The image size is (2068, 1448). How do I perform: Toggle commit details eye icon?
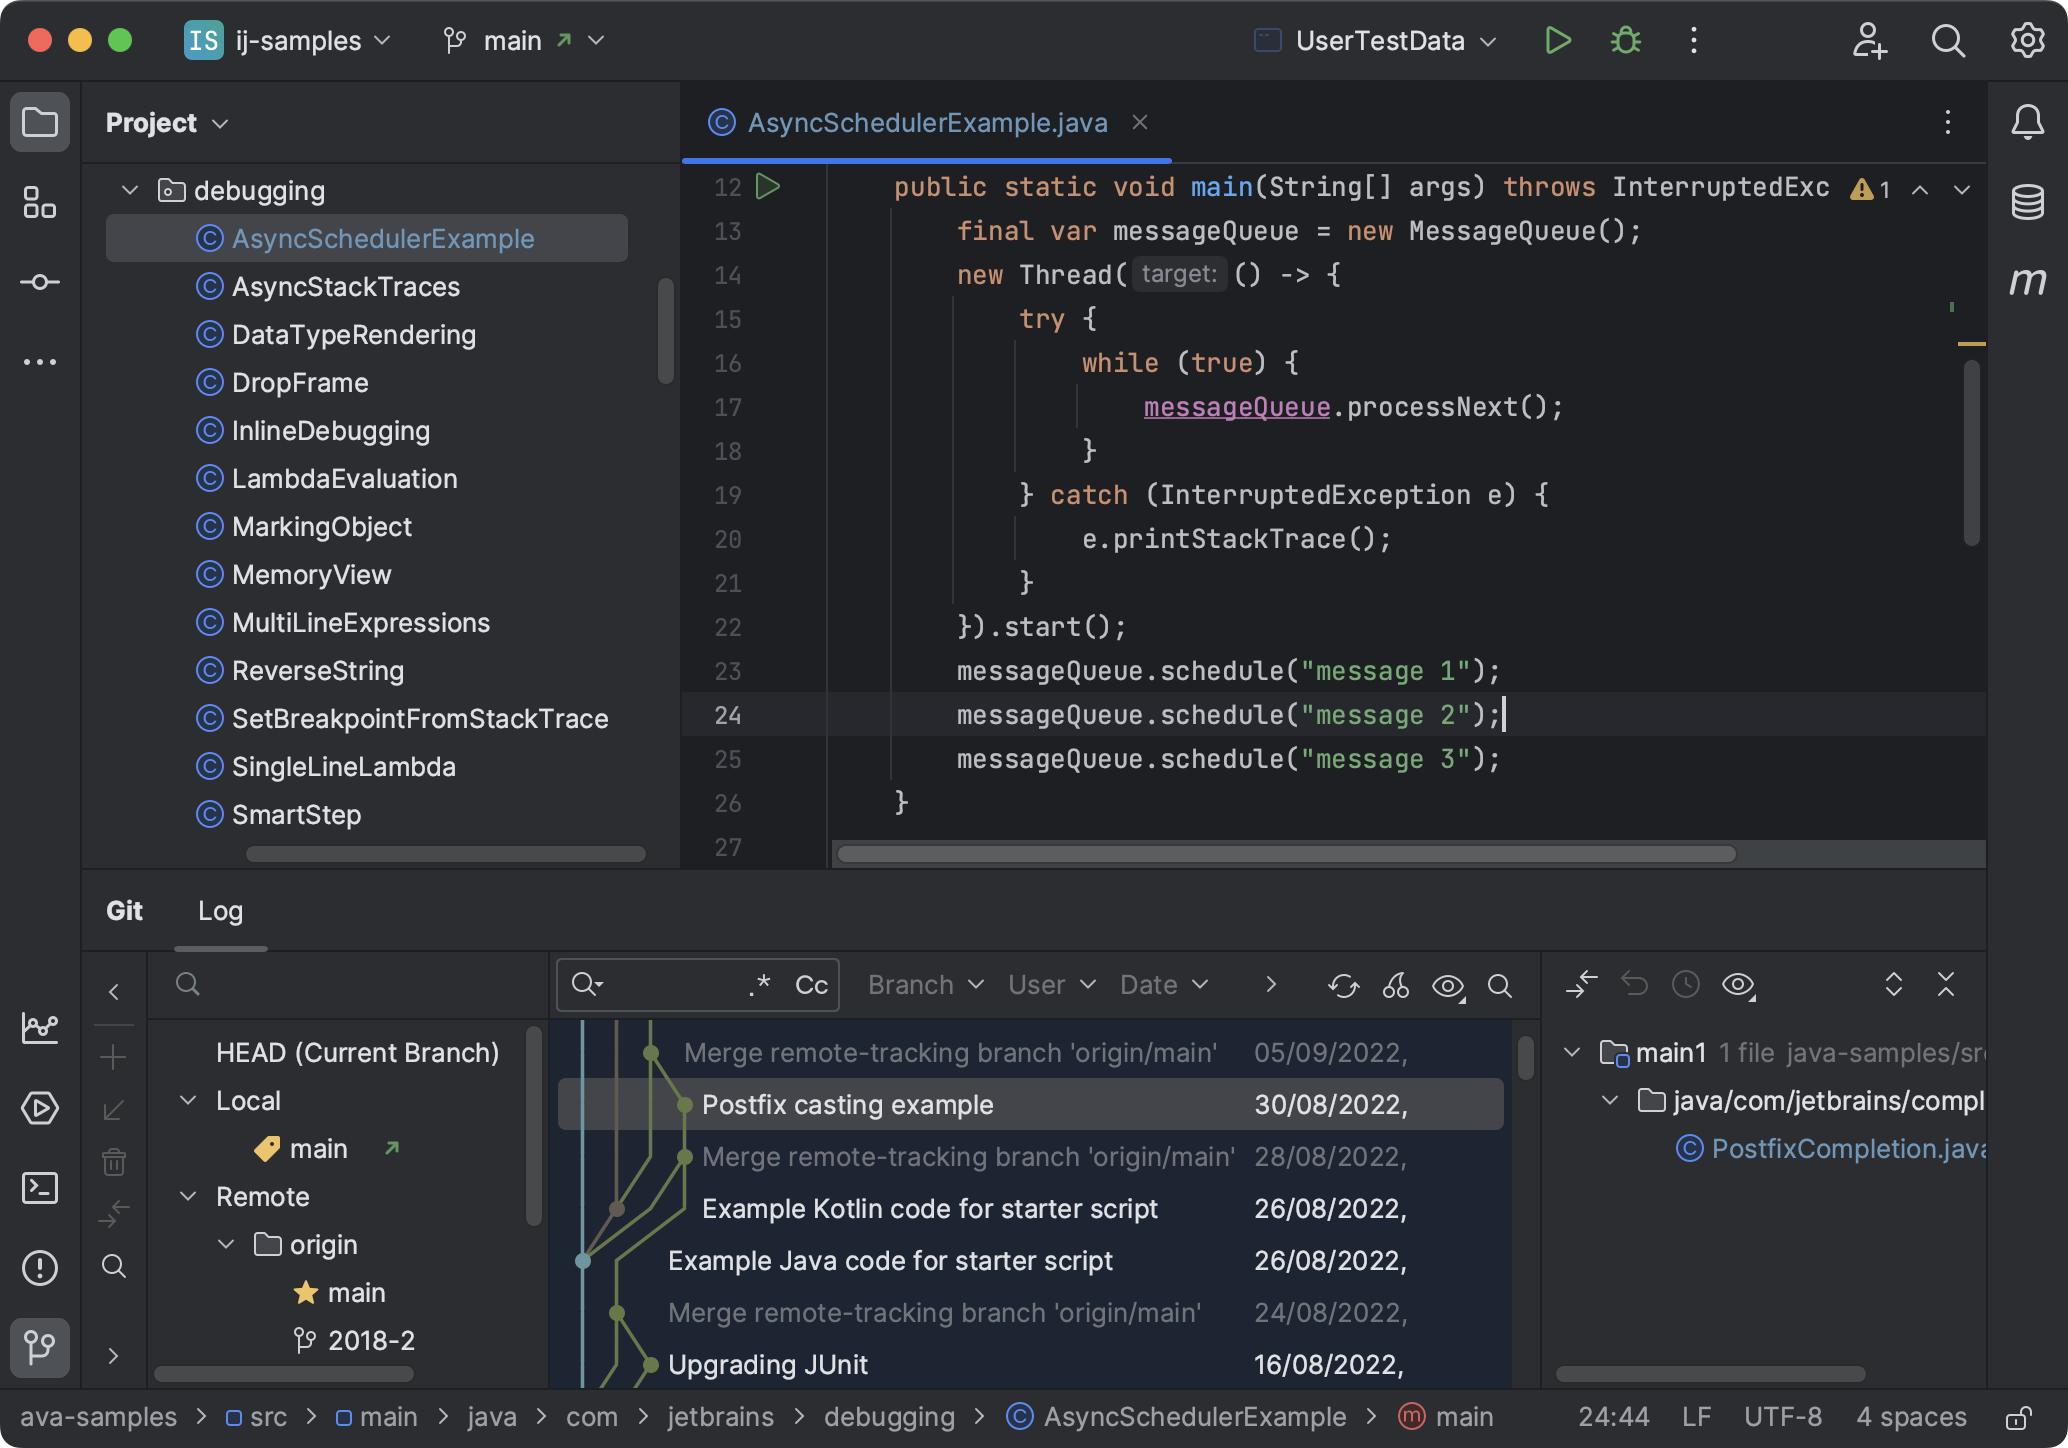click(x=1447, y=986)
